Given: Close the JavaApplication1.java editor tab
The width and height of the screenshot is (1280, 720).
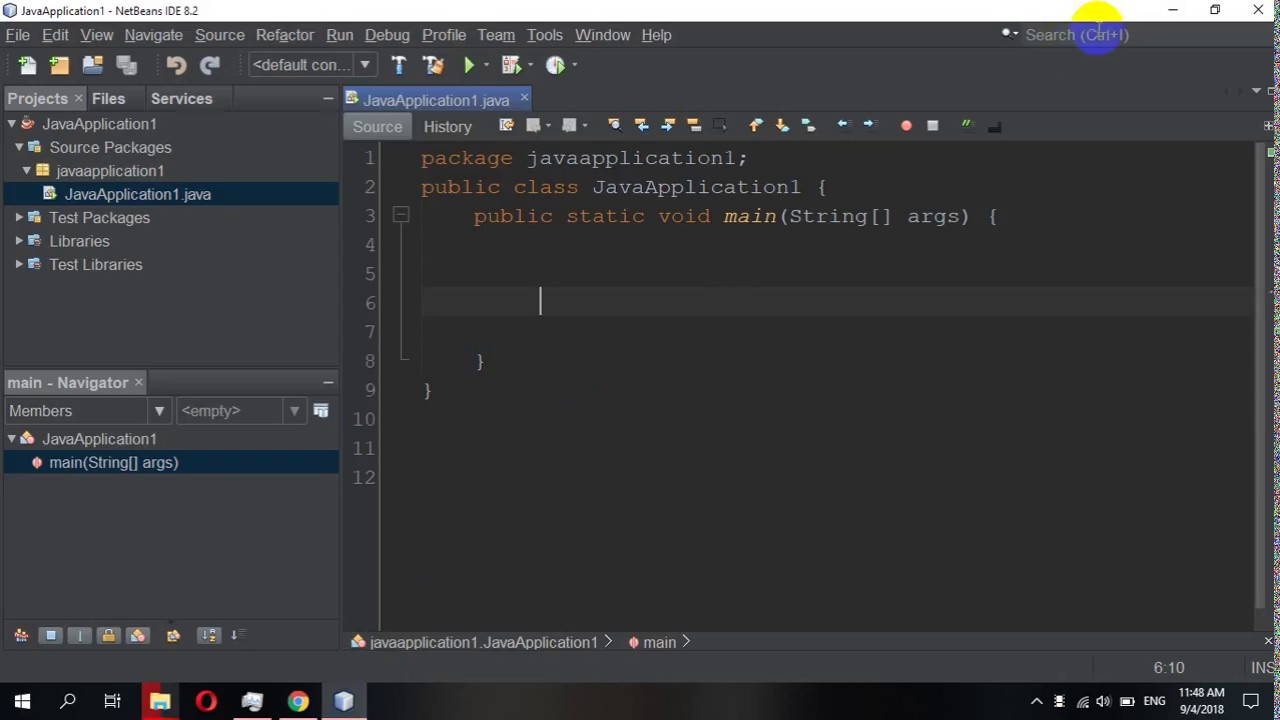Looking at the screenshot, I should click(x=524, y=98).
